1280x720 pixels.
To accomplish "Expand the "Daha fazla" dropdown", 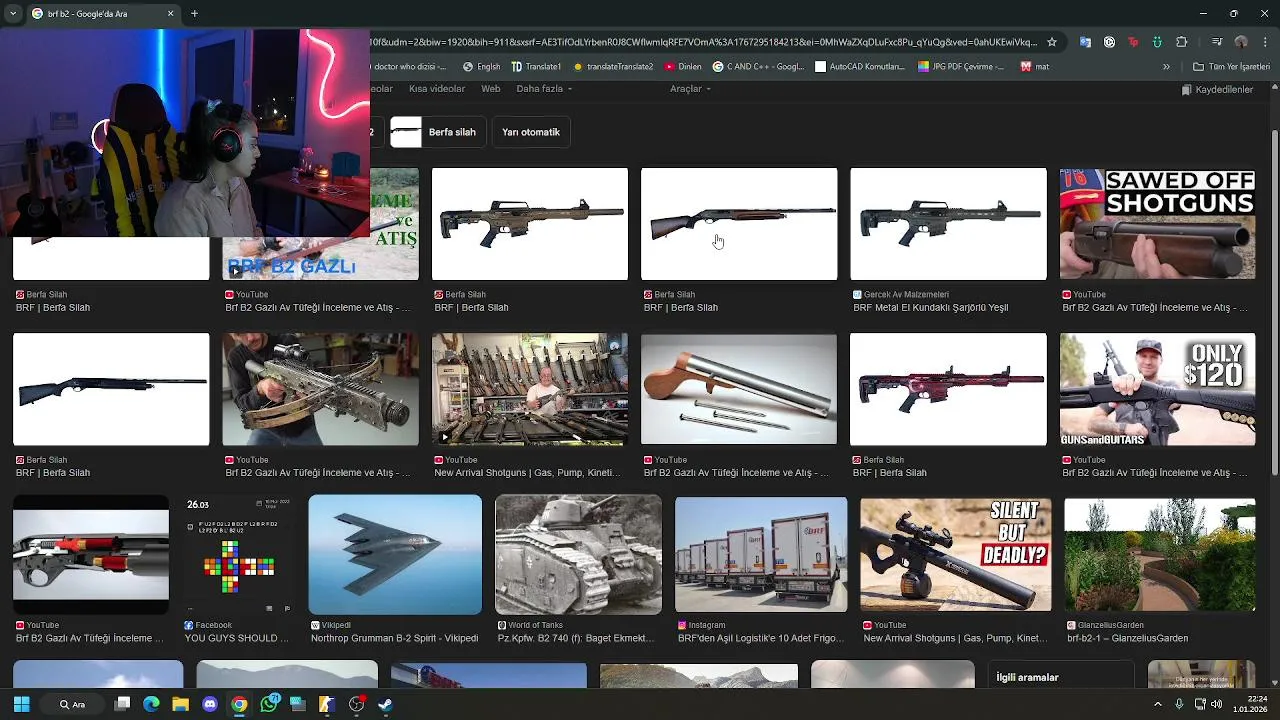I will click(544, 89).
